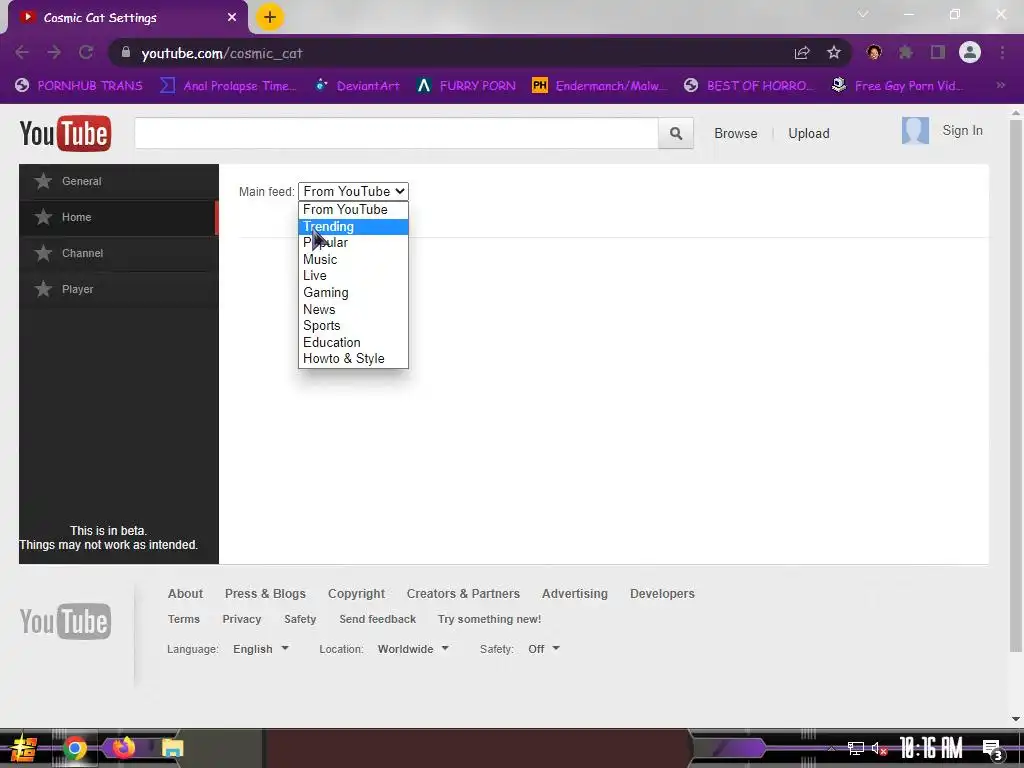Open the Press & Blogs footer link
The image size is (1024, 768).
pos(265,594)
